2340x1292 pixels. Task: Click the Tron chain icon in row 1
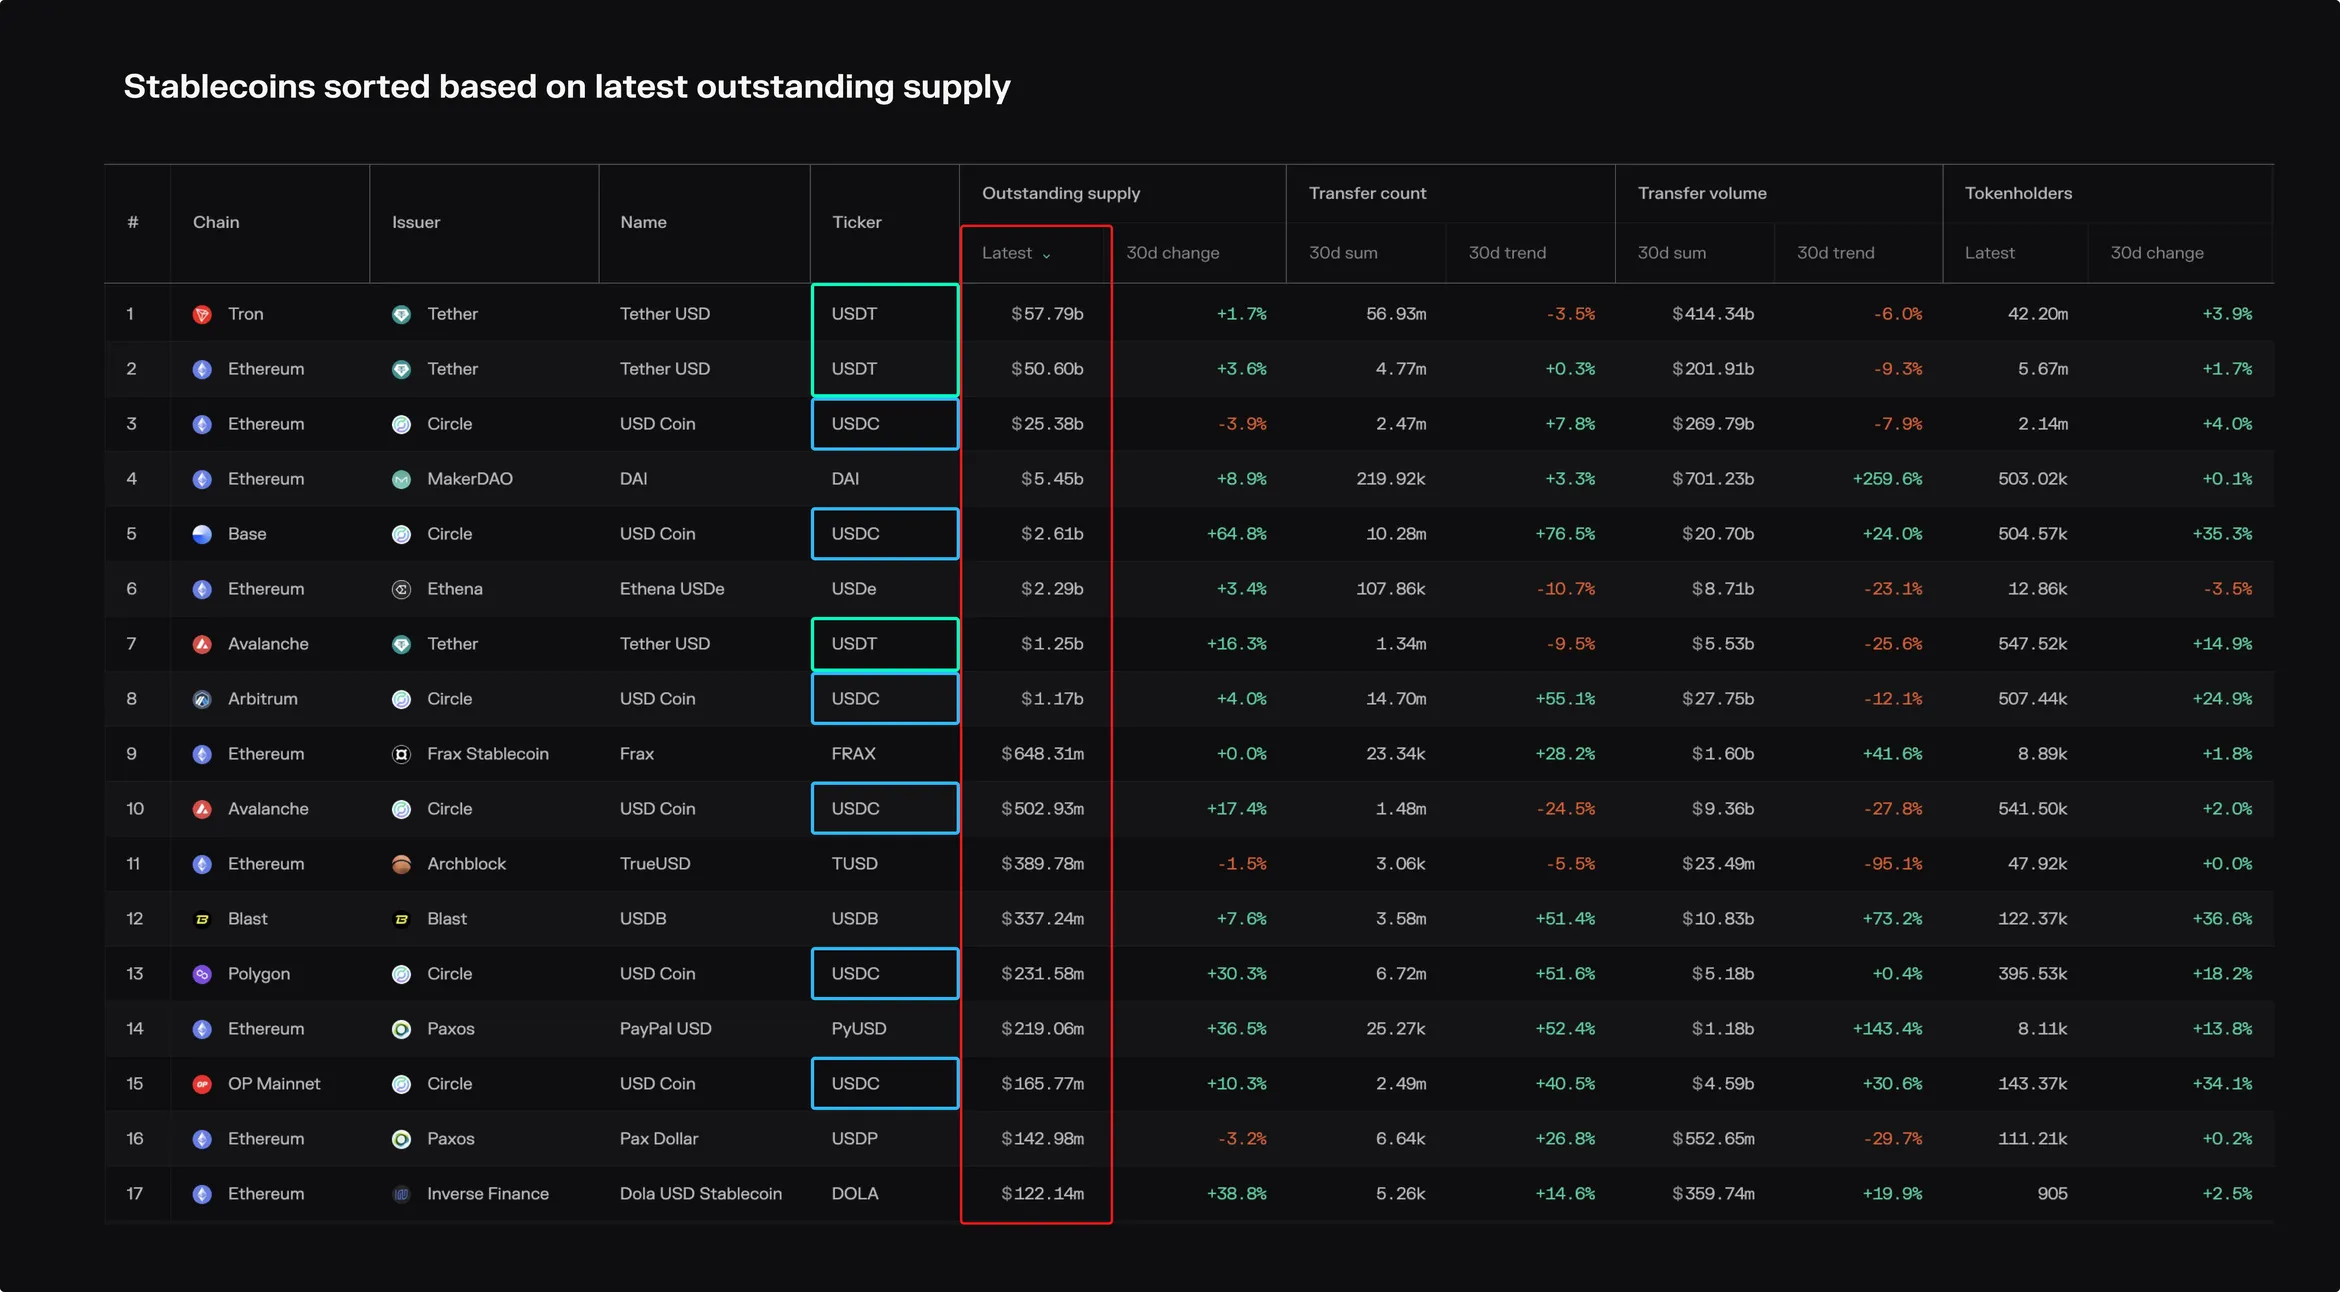202,314
